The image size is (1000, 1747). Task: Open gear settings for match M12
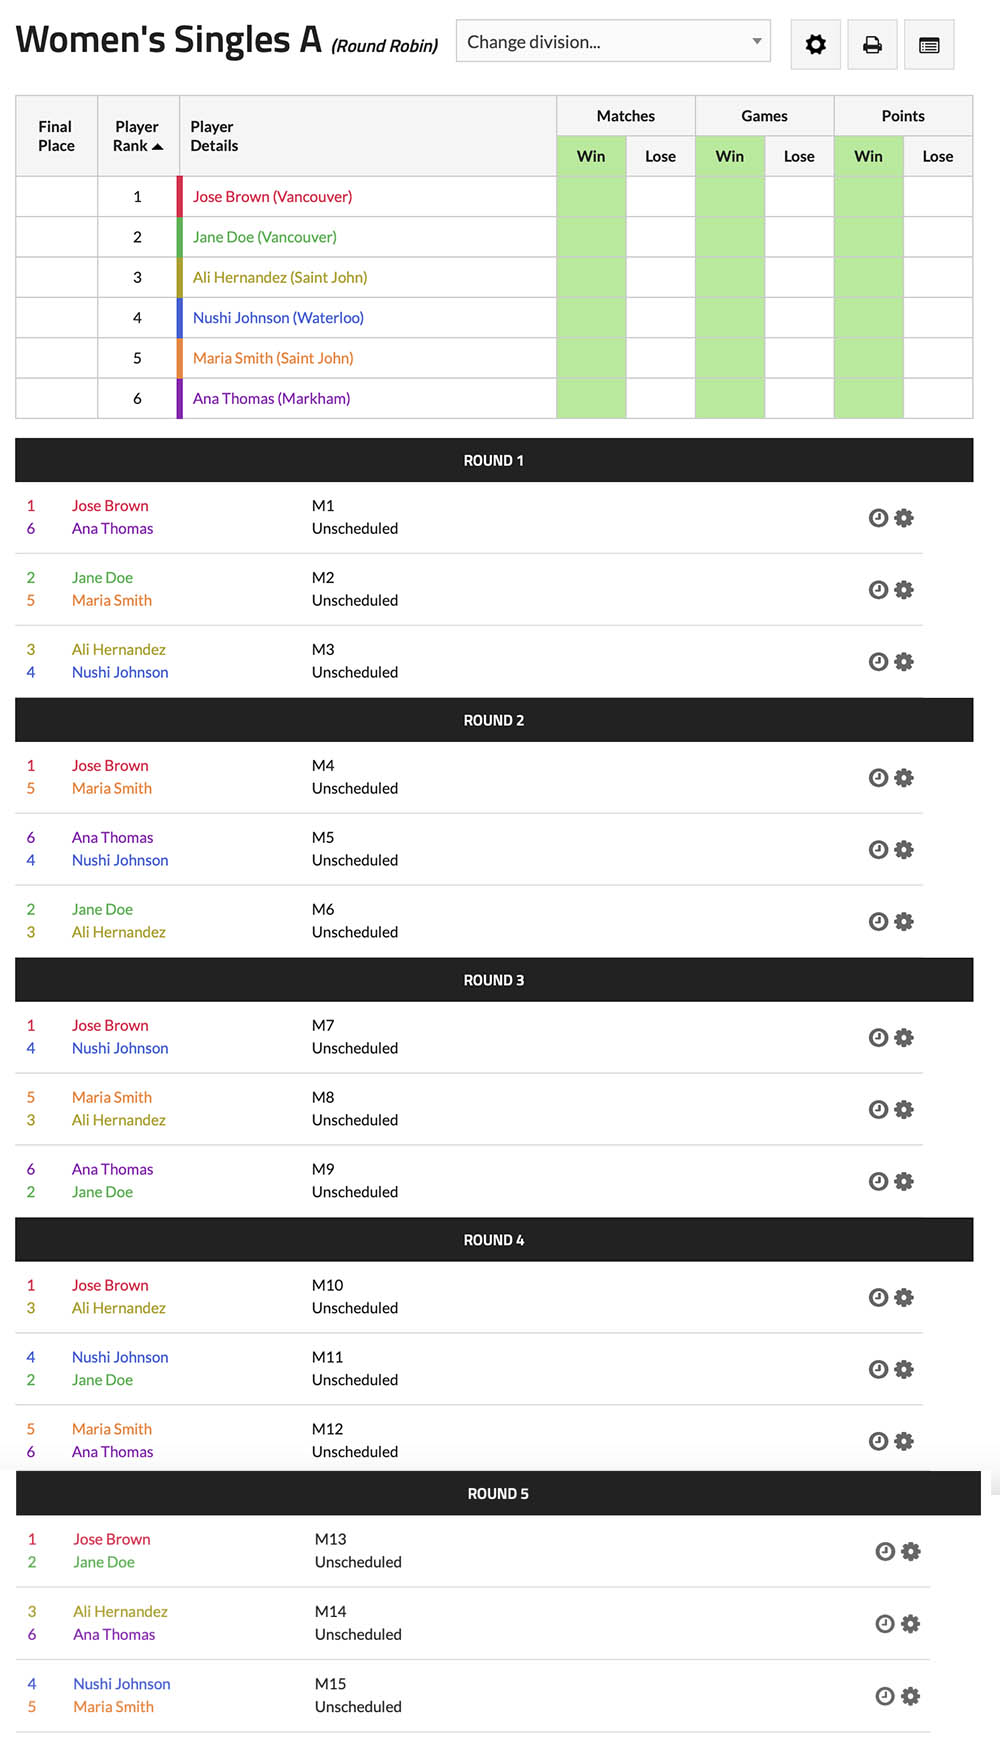(904, 1442)
